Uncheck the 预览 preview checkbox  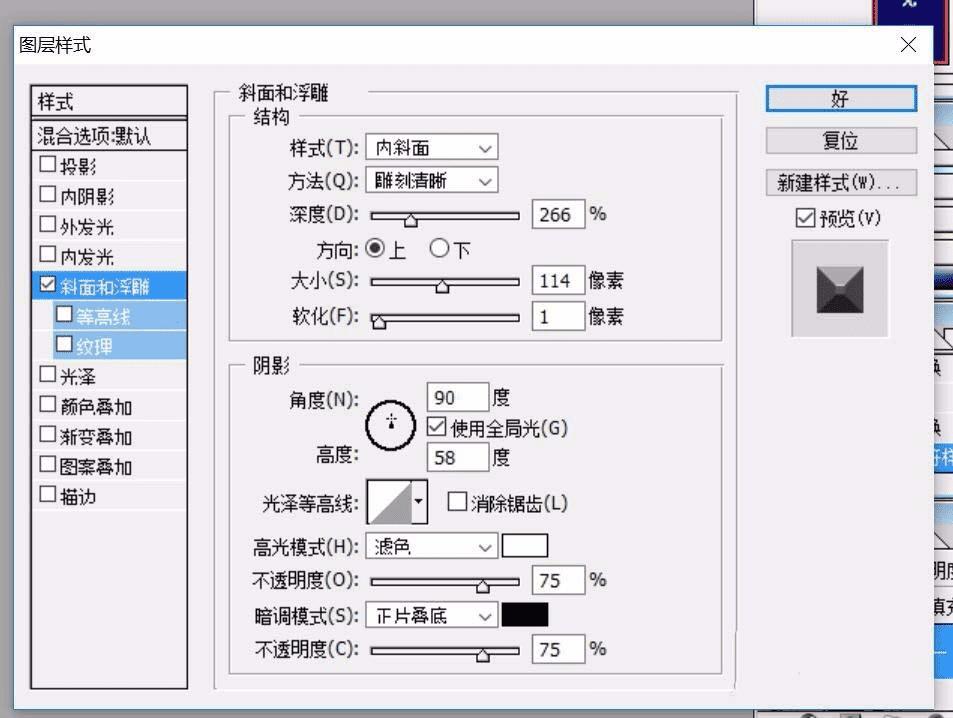click(x=805, y=218)
